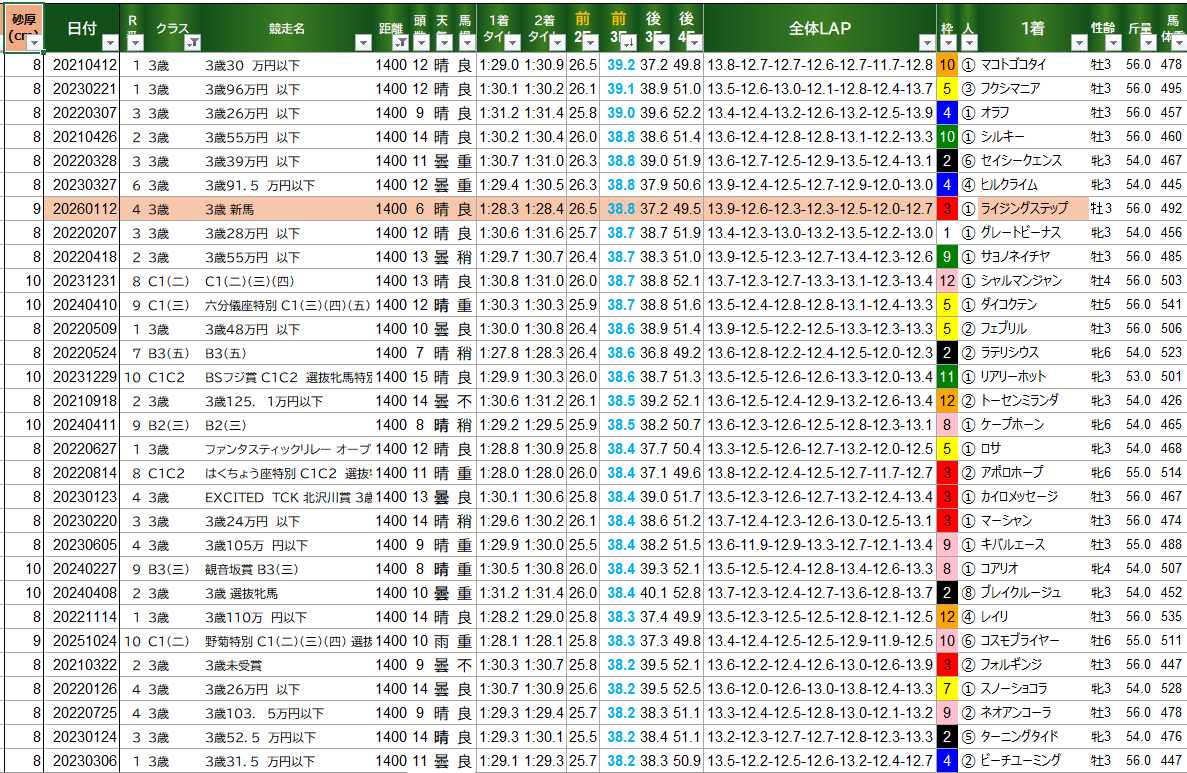Open the 1着タイム column filter dropdown
The height and width of the screenshot is (773, 1187).
(x=512, y=43)
